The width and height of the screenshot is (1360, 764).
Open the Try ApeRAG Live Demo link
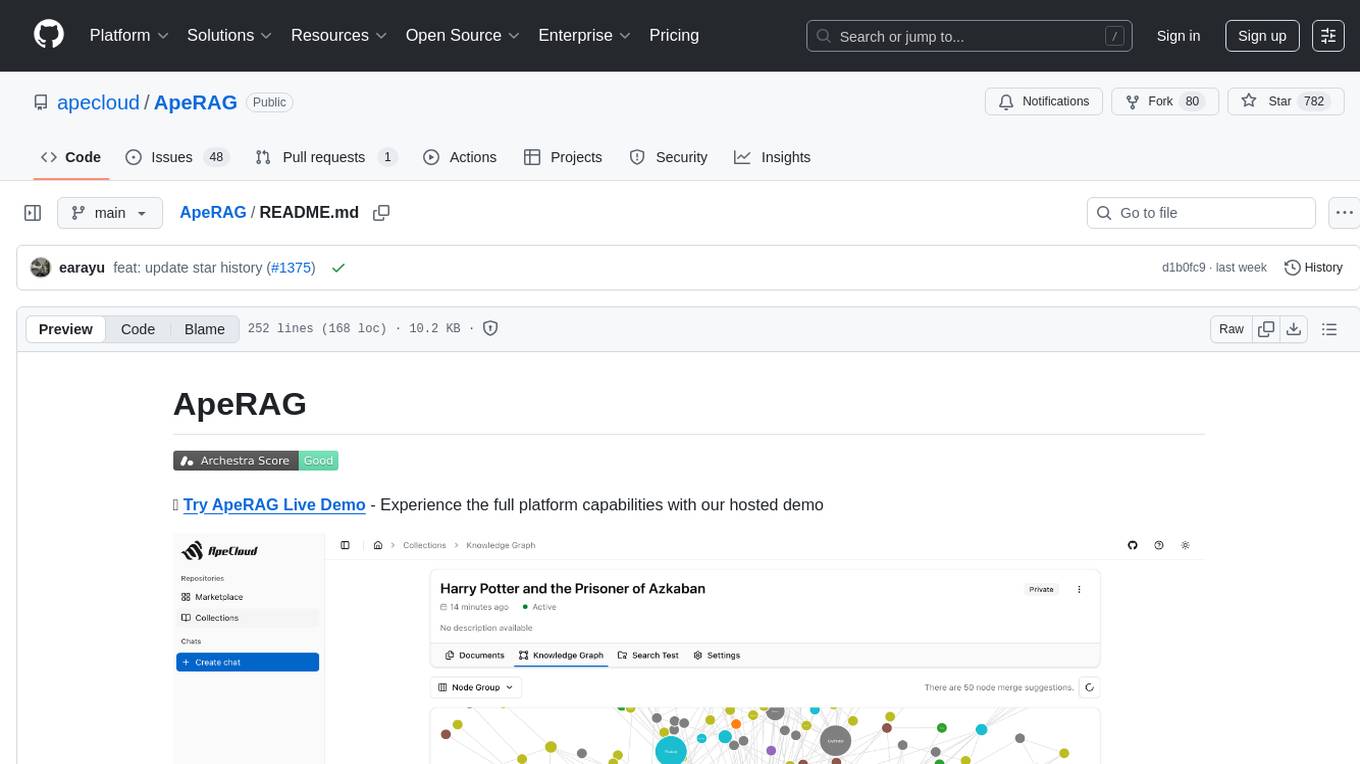click(274, 505)
